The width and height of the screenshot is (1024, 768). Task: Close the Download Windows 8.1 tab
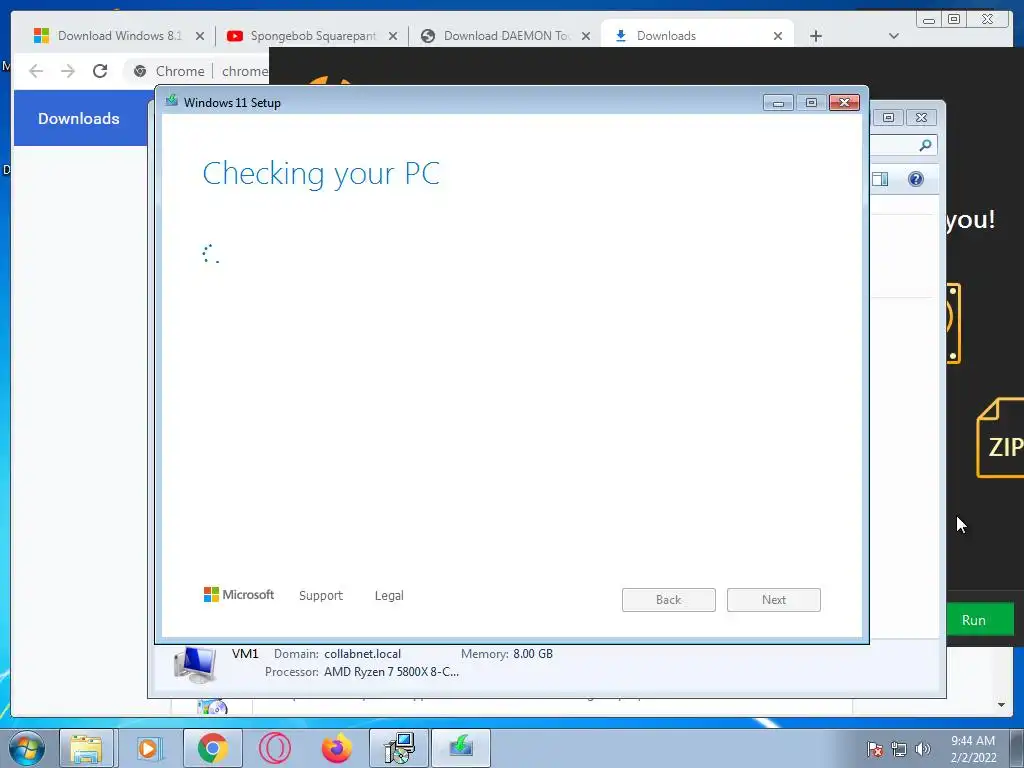tap(200, 36)
